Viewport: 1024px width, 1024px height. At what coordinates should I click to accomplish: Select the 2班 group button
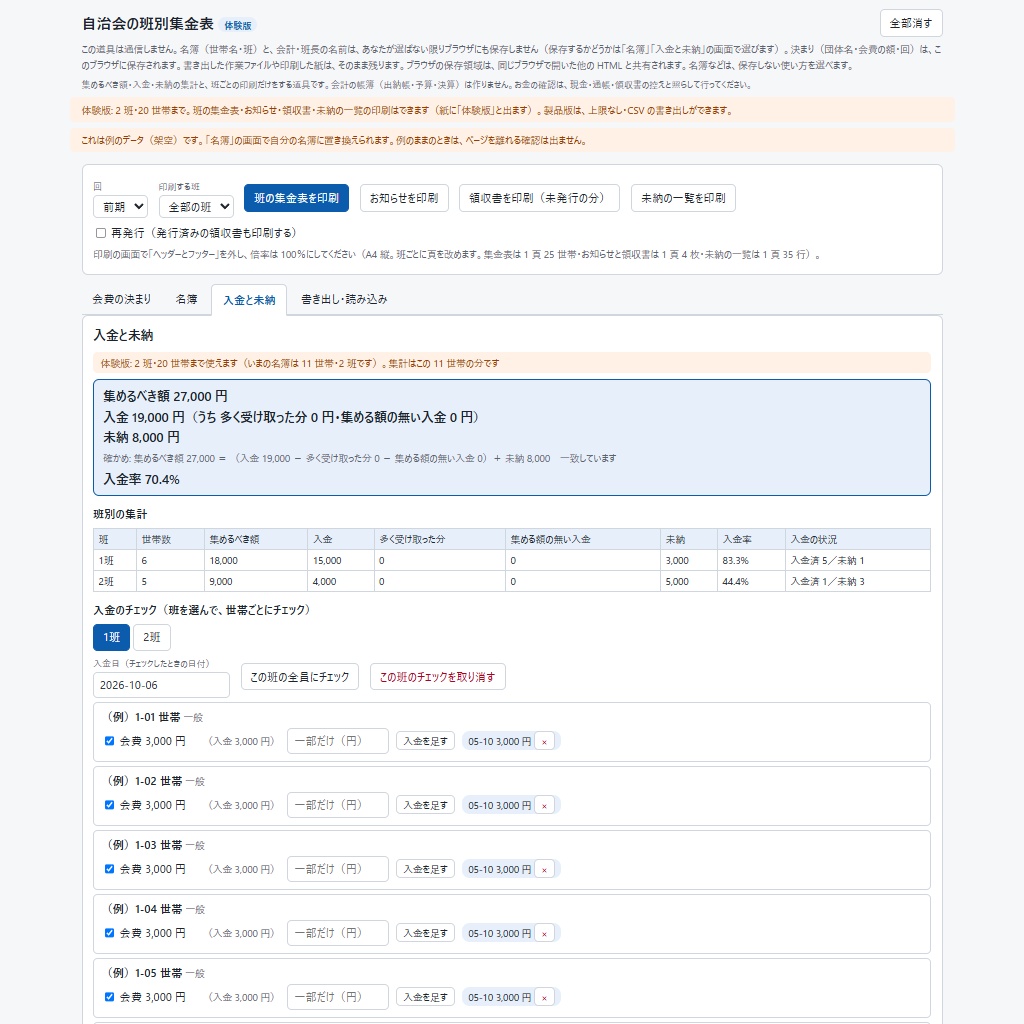click(152, 637)
